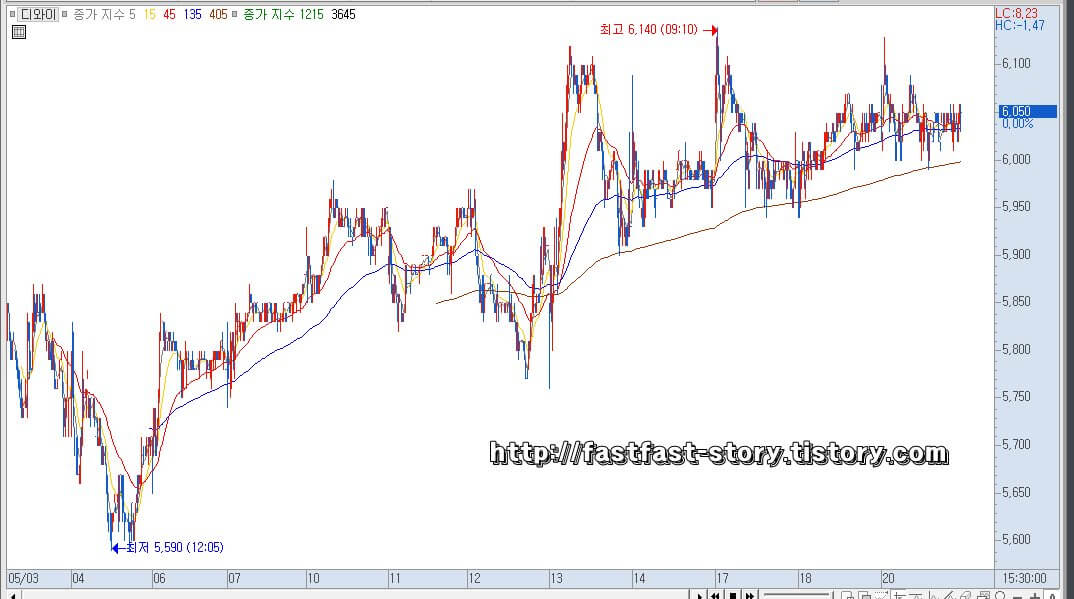1074x599 pixels.
Task: Click the 5,700 price axis label
Action: [1016, 444]
